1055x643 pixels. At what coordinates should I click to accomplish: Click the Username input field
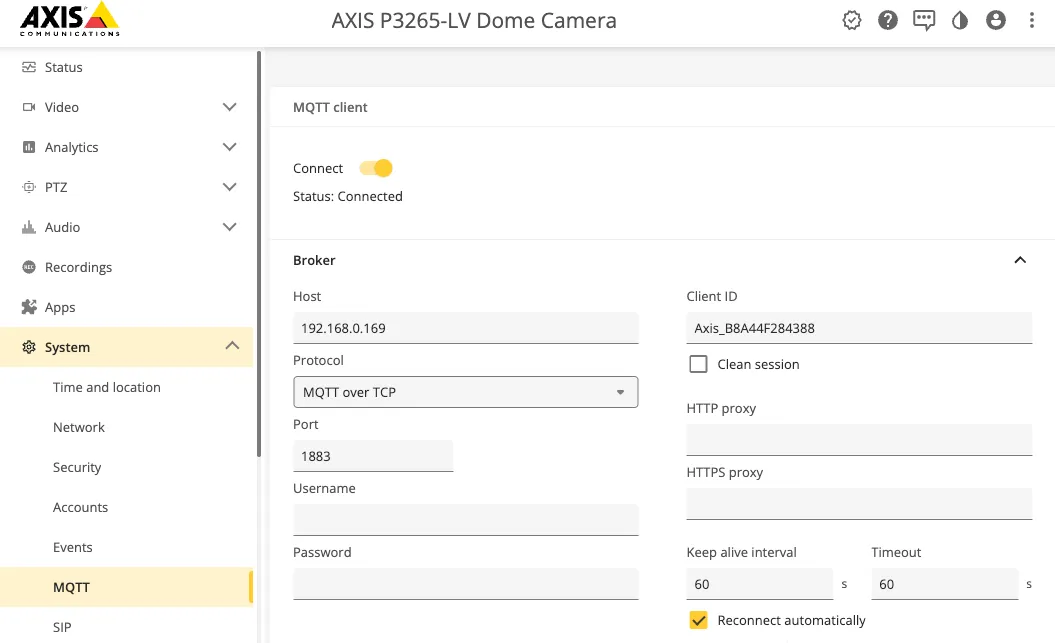click(466, 520)
